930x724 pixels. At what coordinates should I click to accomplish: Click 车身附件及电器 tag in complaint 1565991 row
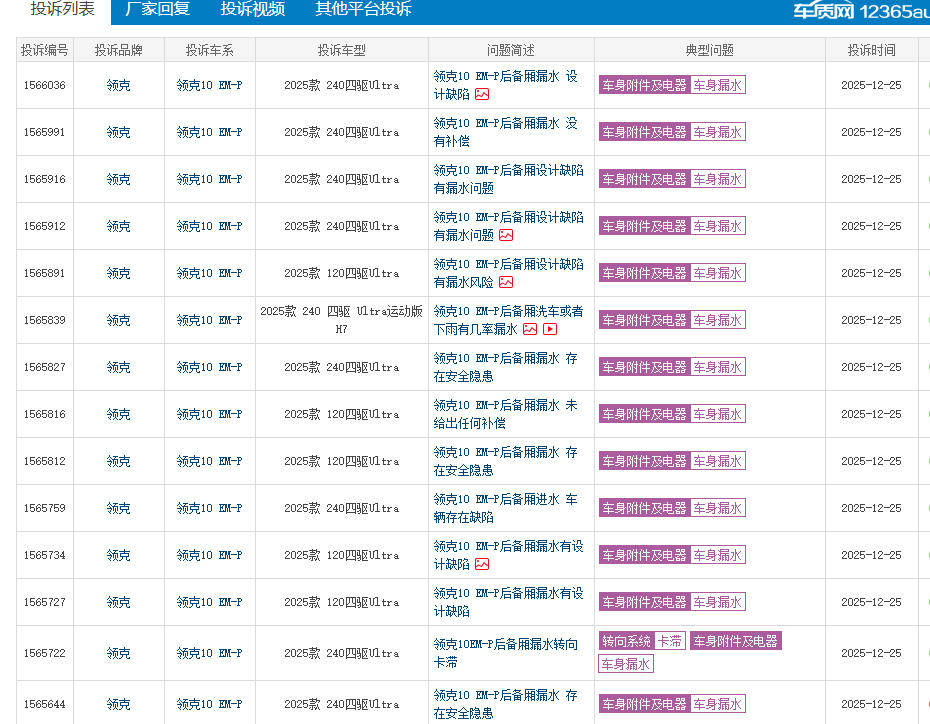click(x=644, y=132)
